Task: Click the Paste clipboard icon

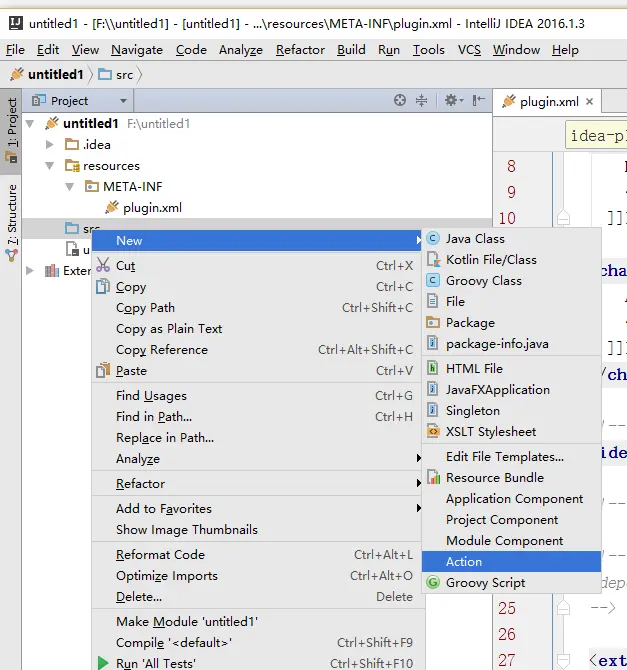Action: coord(102,371)
